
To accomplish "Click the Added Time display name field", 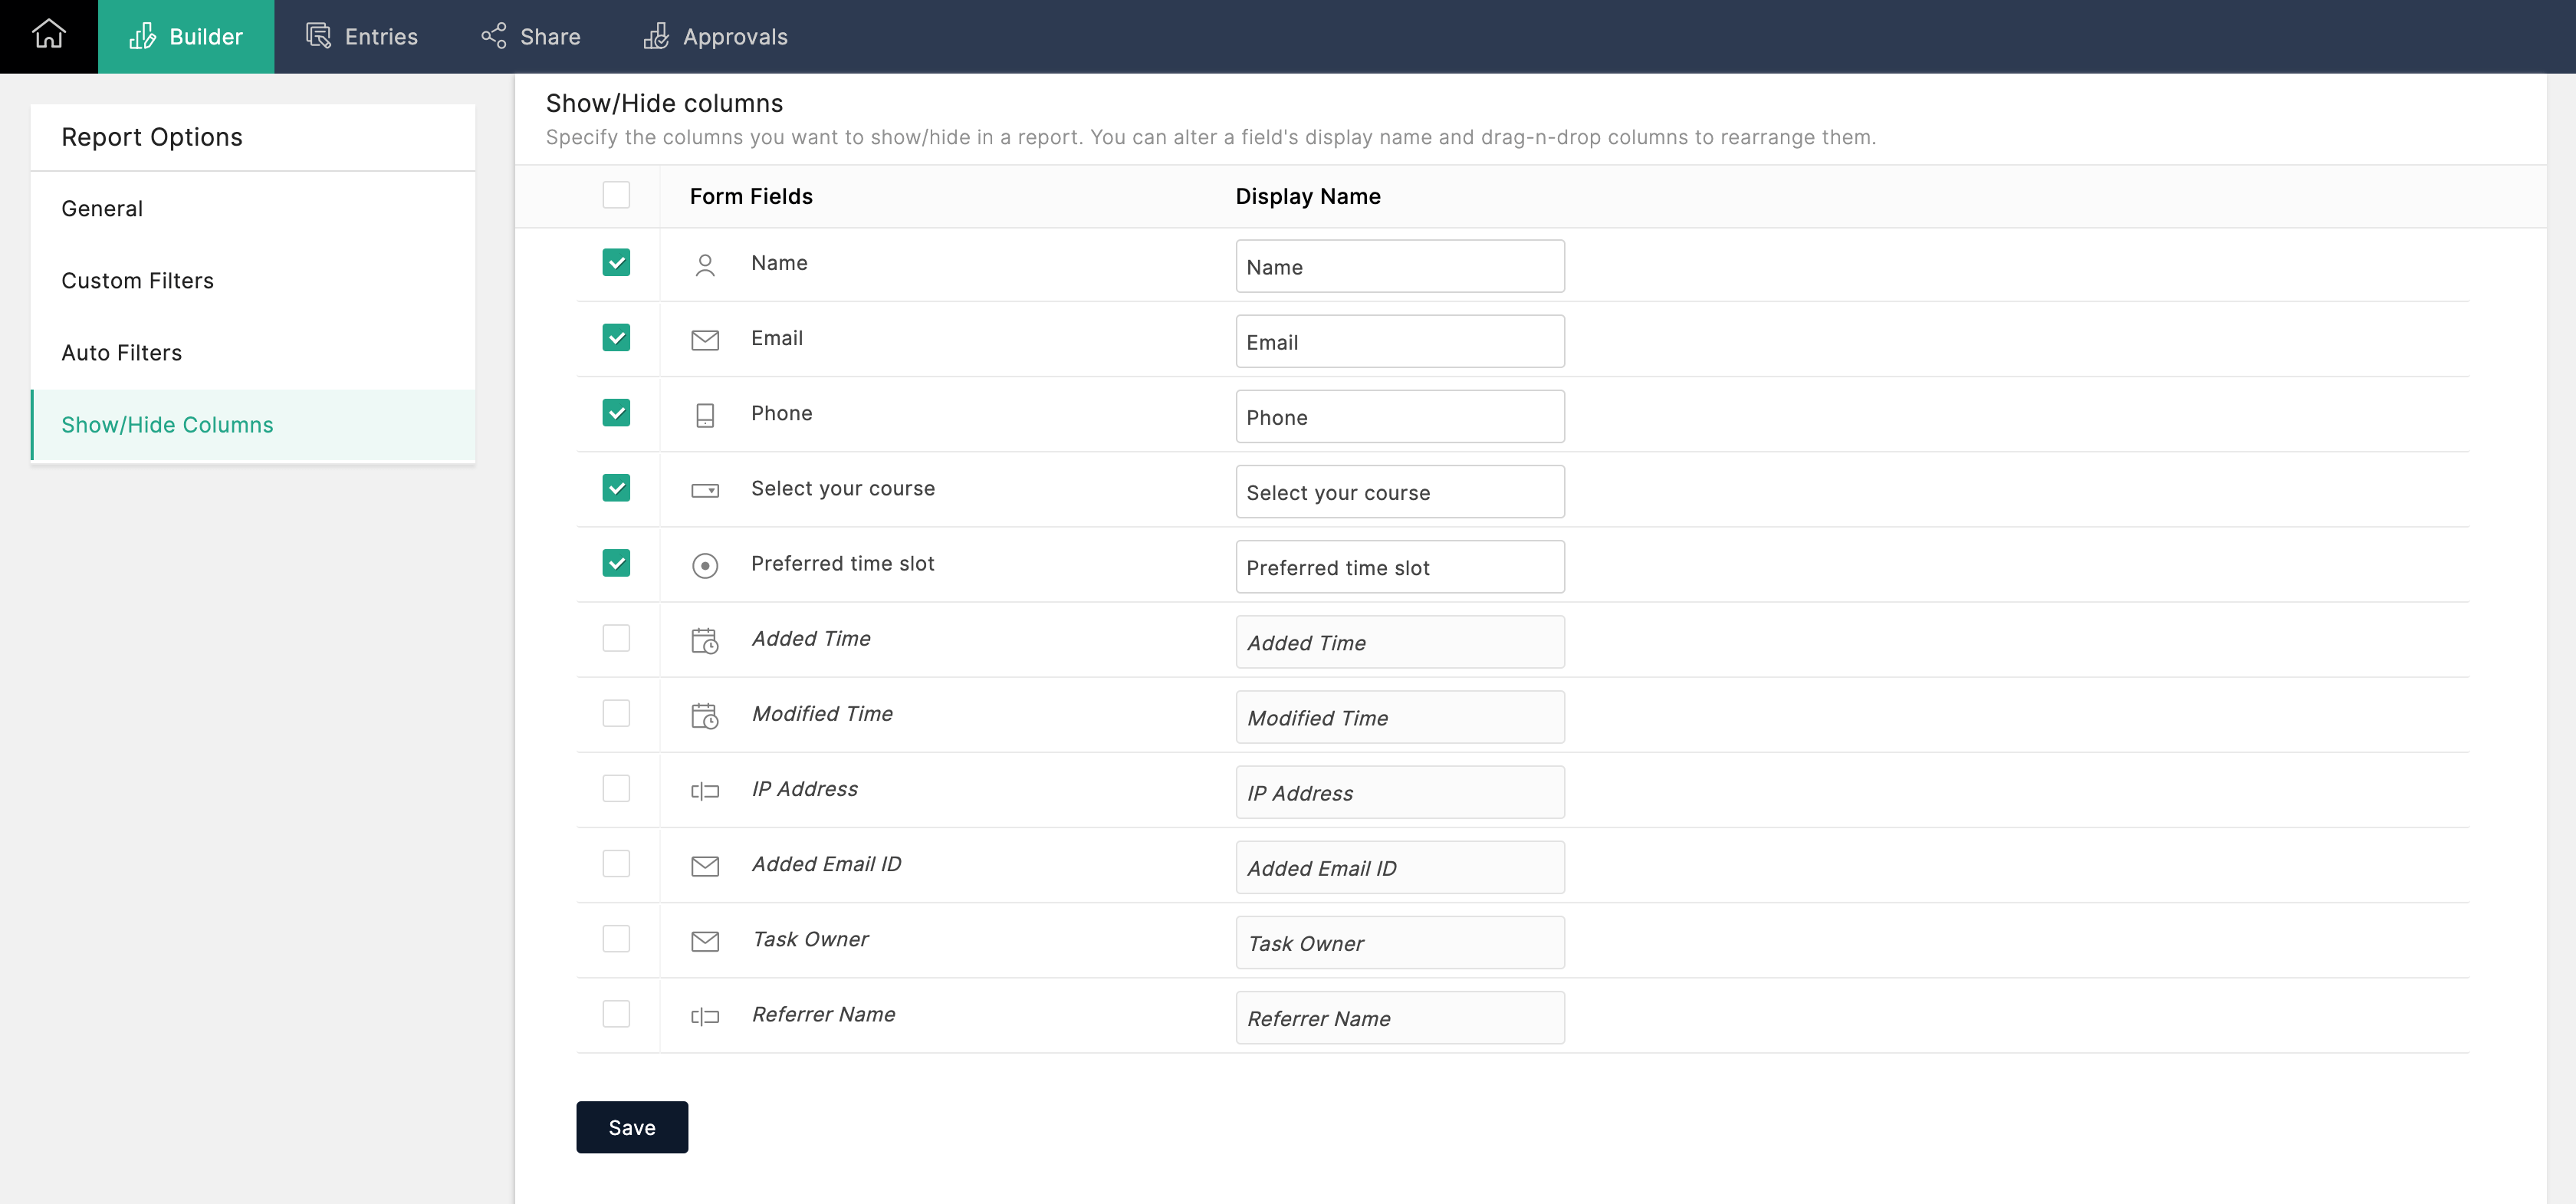I will (1400, 642).
